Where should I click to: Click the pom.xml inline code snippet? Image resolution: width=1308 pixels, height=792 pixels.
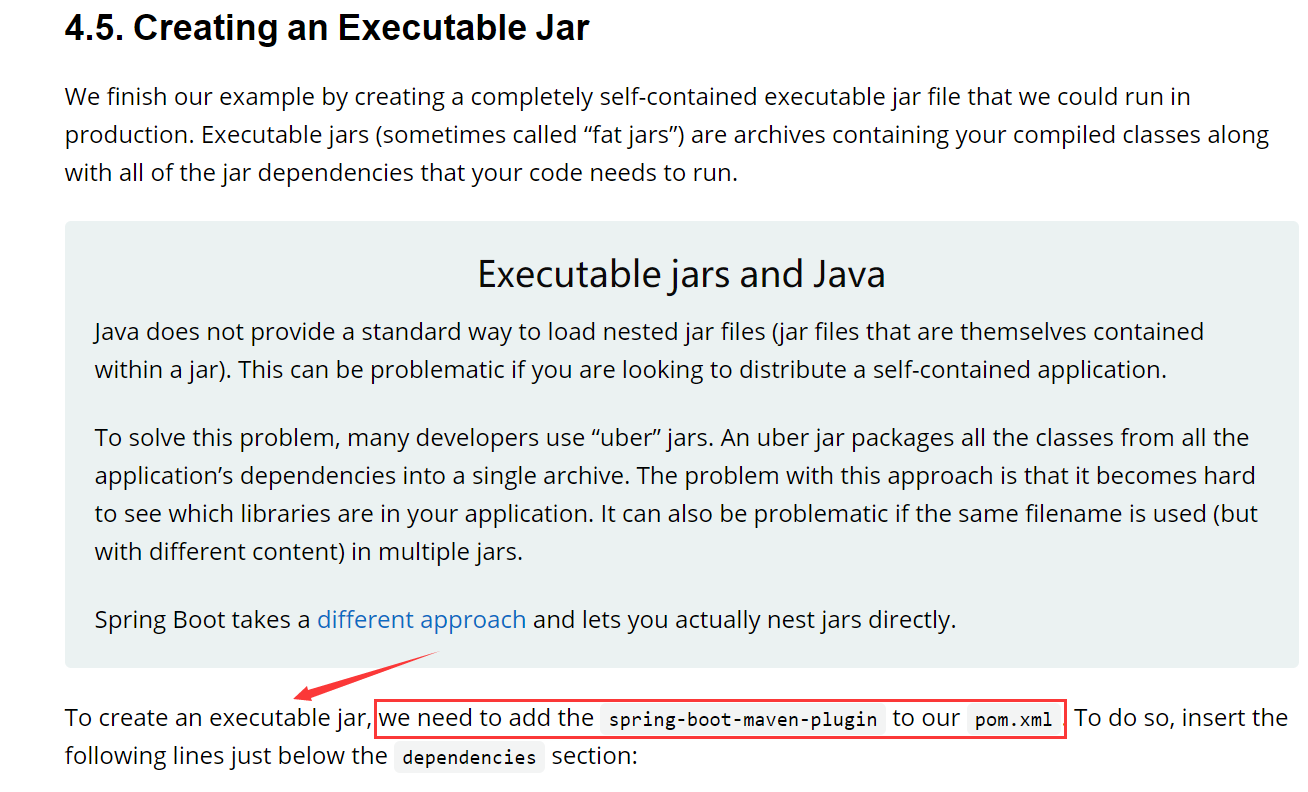(1013, 719)
